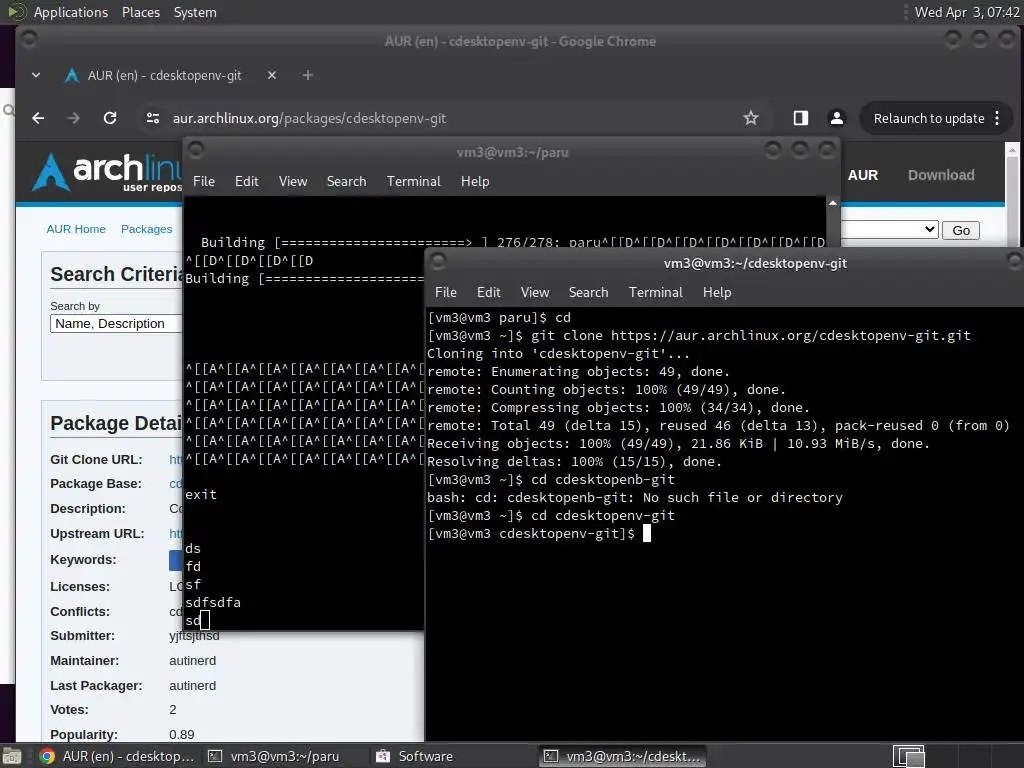Viewport: 1024px width, 768px height.
Task: Switch to AUR Chrome taskbar item
Action: tap(117, 756)
